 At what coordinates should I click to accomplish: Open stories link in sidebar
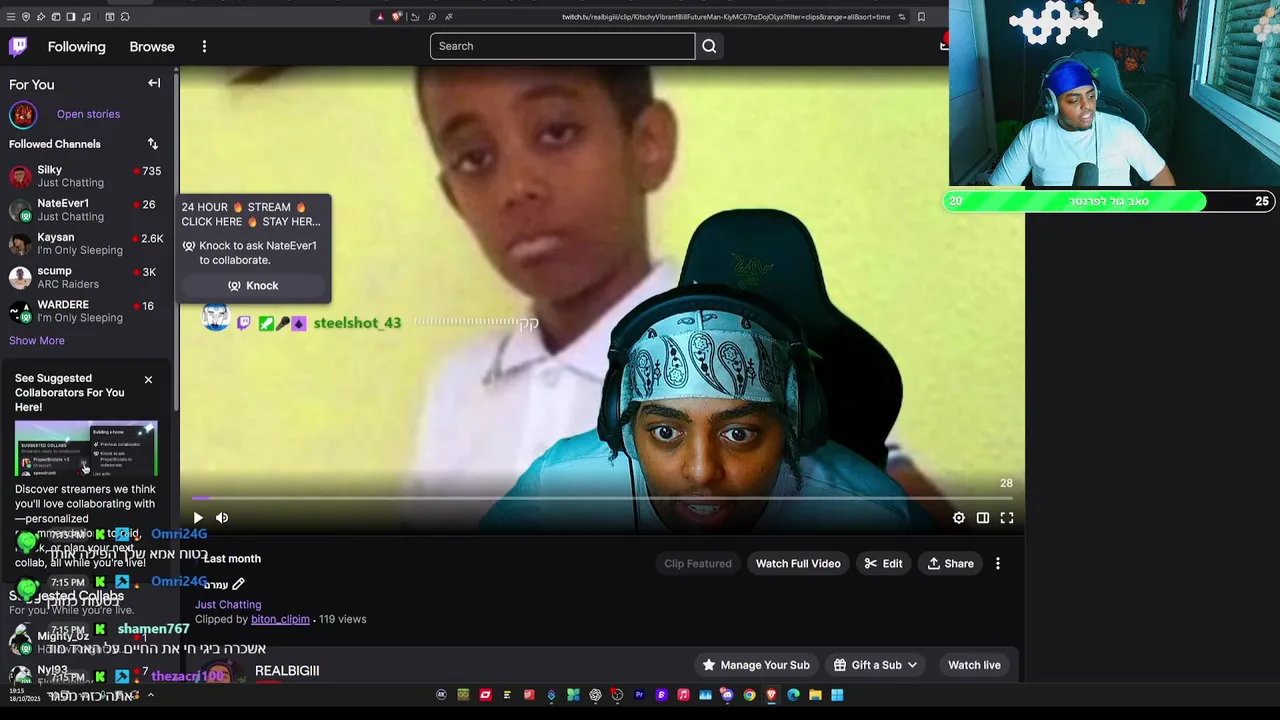tap(88, 114)
